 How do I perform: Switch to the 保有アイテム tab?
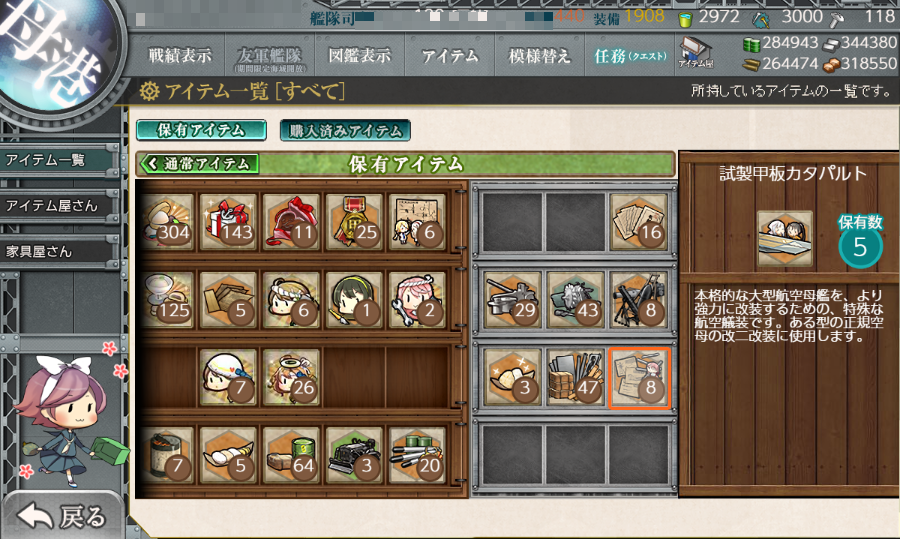(x=201, y=130)
